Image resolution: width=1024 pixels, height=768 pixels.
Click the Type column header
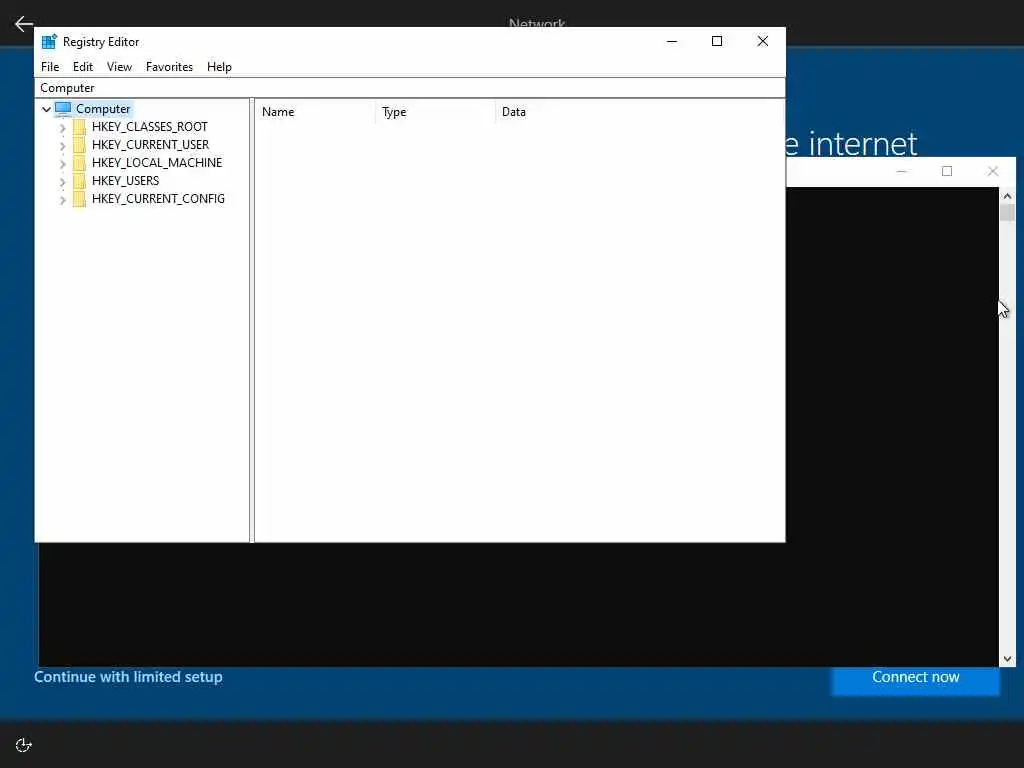(436, 112)
